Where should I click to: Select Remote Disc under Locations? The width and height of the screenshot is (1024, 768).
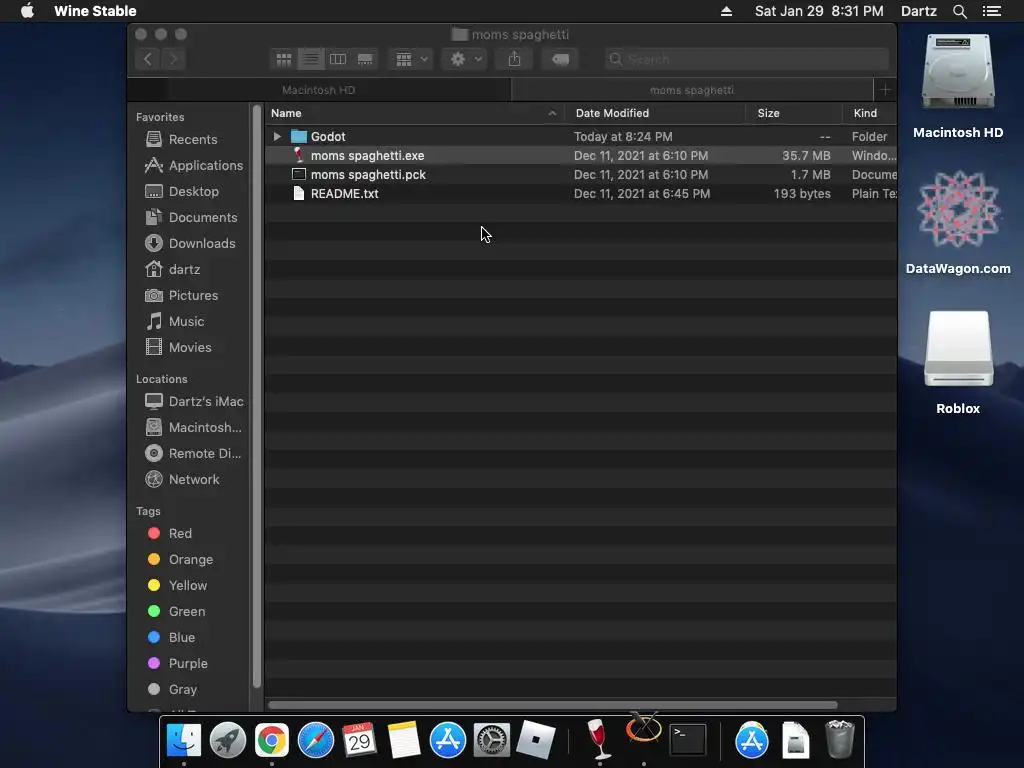[194, 453]
